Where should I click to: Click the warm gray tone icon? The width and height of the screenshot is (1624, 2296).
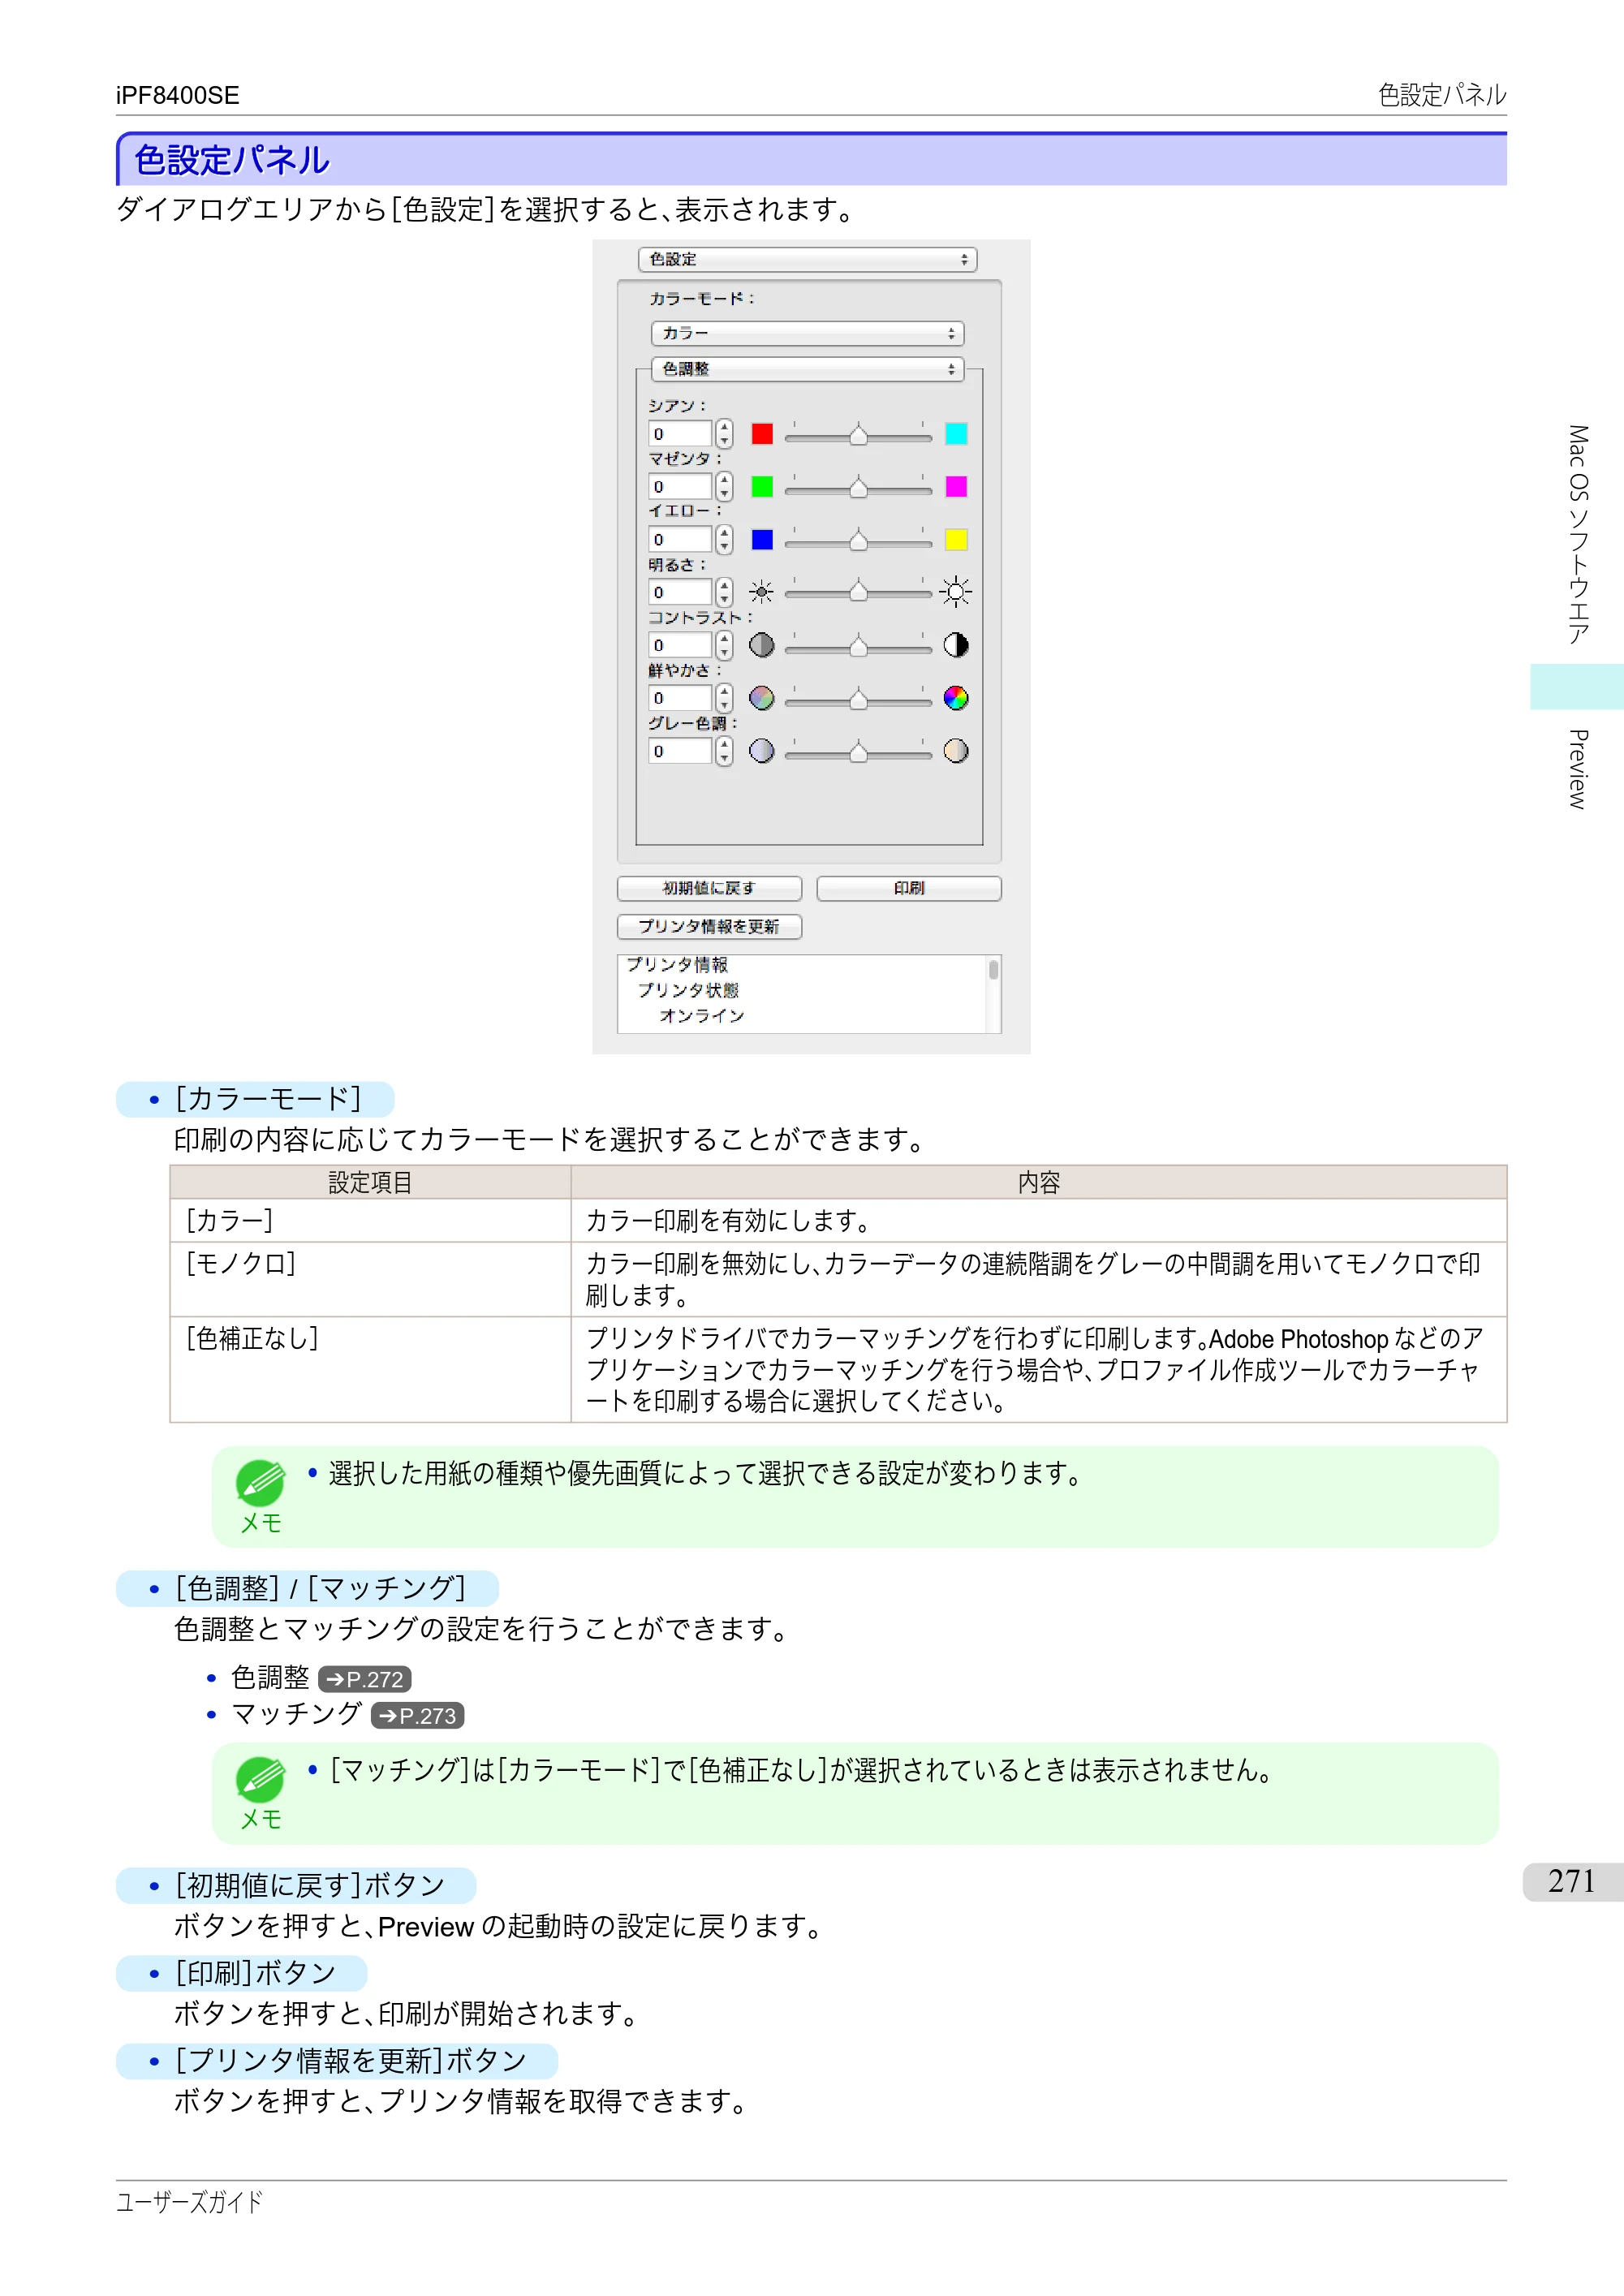(x=956, y=751)
